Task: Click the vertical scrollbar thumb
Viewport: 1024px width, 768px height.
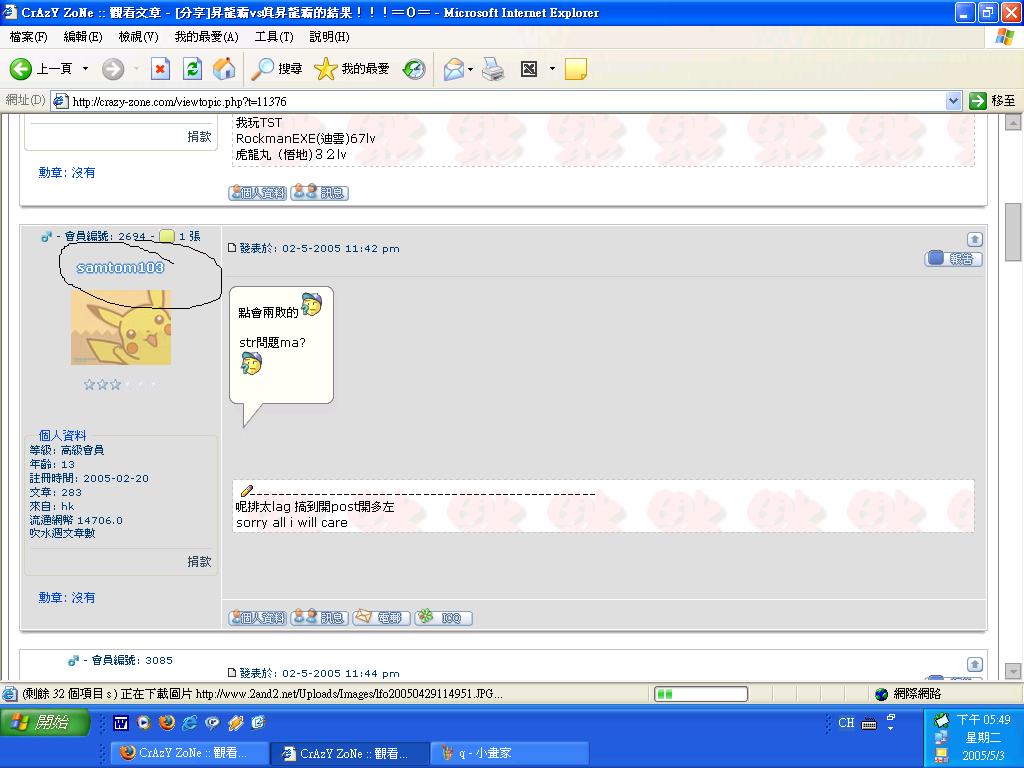Action: 1013,232
